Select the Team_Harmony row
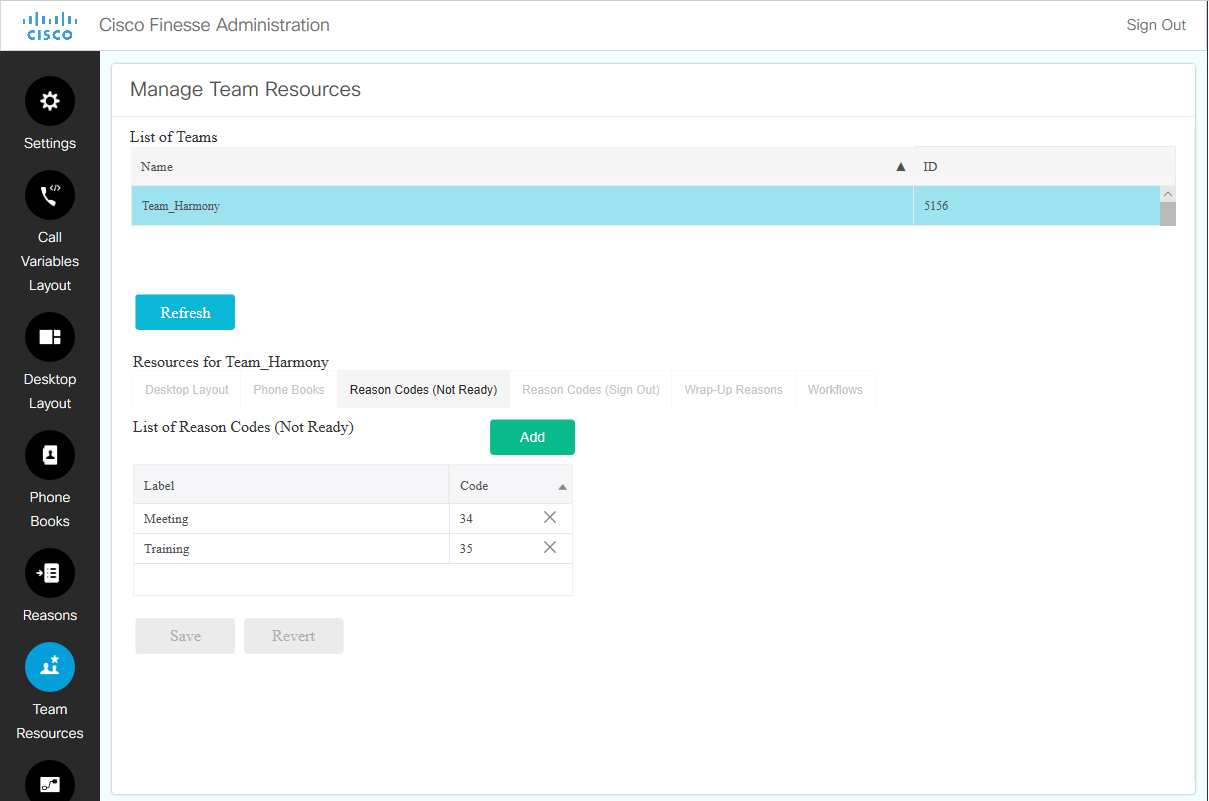This screenshot has height=801, width=1209. (x=646, y=206)
